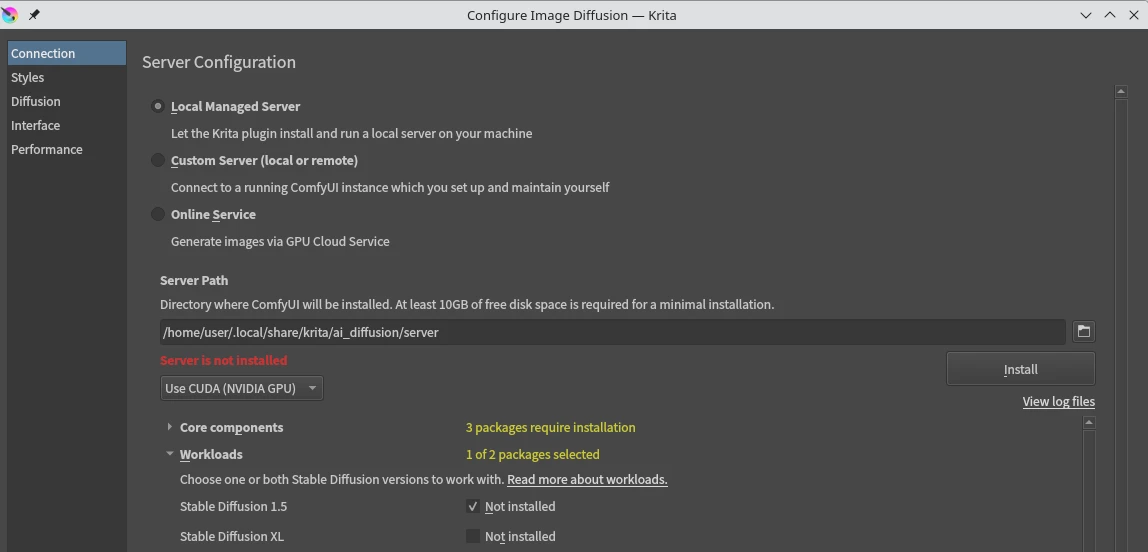Screen dimensions: 1148x552
Task: Open folder browser for server path
Action: [1084, 332]
